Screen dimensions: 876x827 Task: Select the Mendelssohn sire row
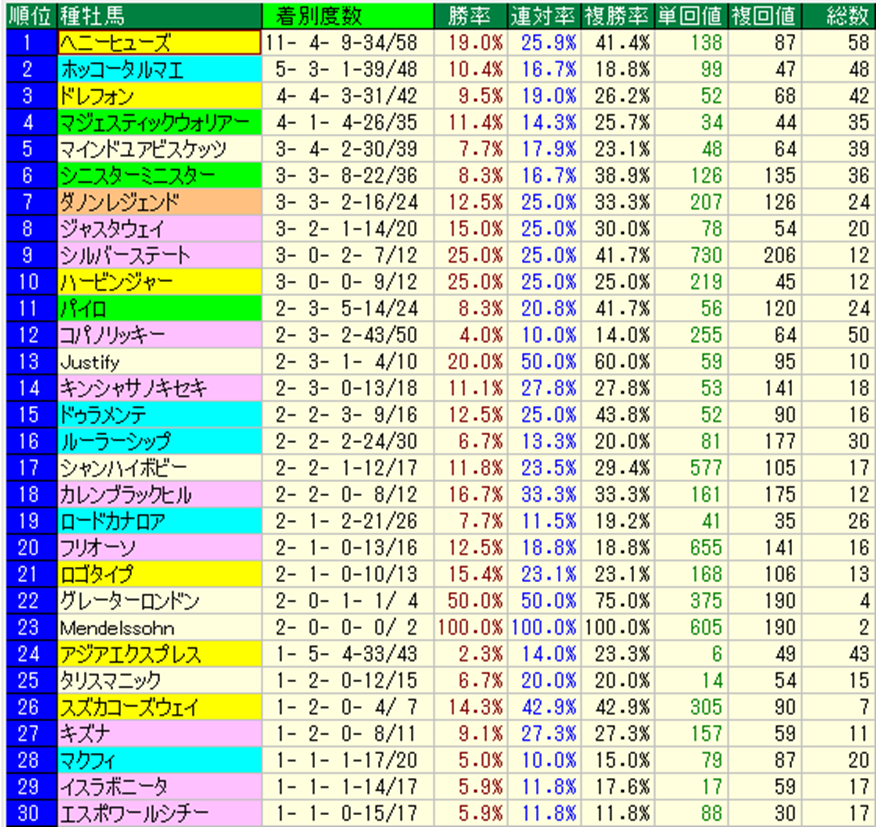(x=160, y=628)
